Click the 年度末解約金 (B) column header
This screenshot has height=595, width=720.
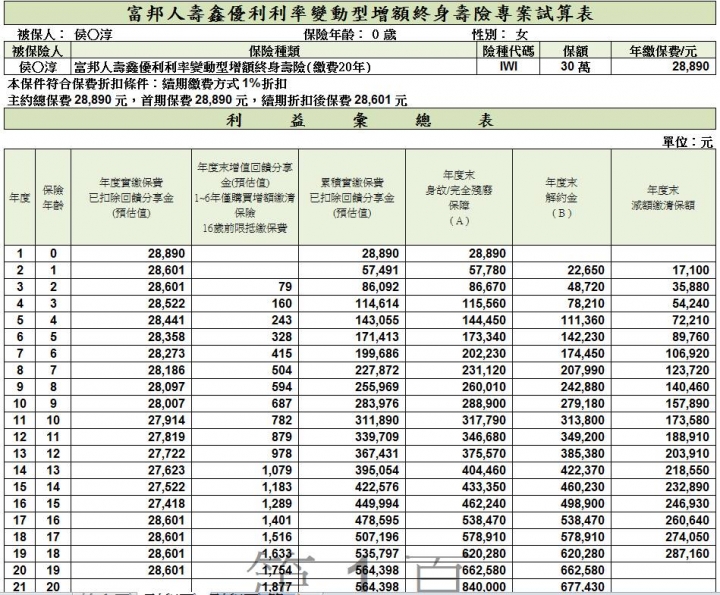click(561, 197)
